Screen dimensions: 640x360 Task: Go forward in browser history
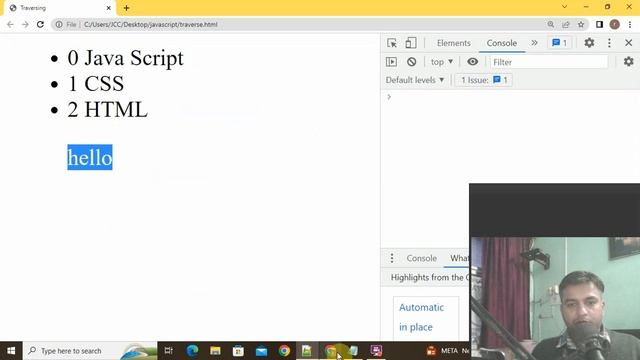(25, 24)
